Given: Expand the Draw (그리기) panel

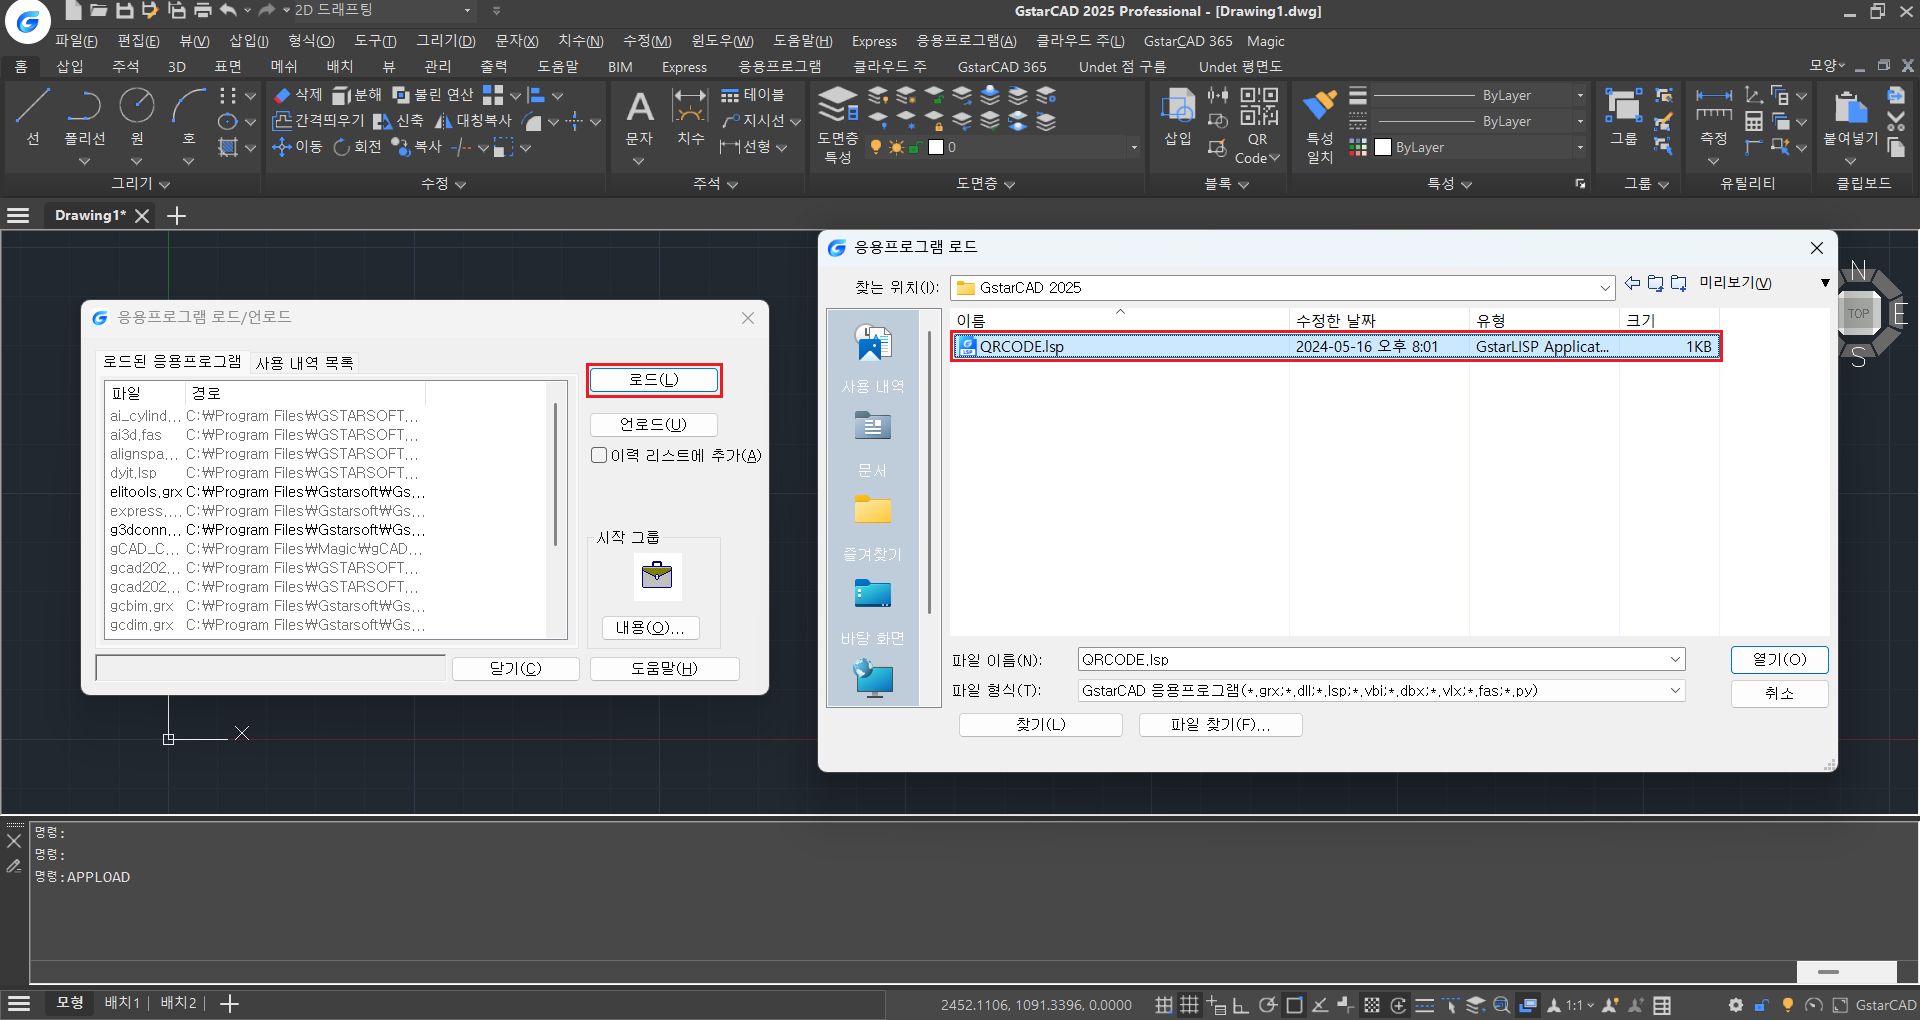Looking at the screenshot, I should pyautogui.click(x=141, y=184).
